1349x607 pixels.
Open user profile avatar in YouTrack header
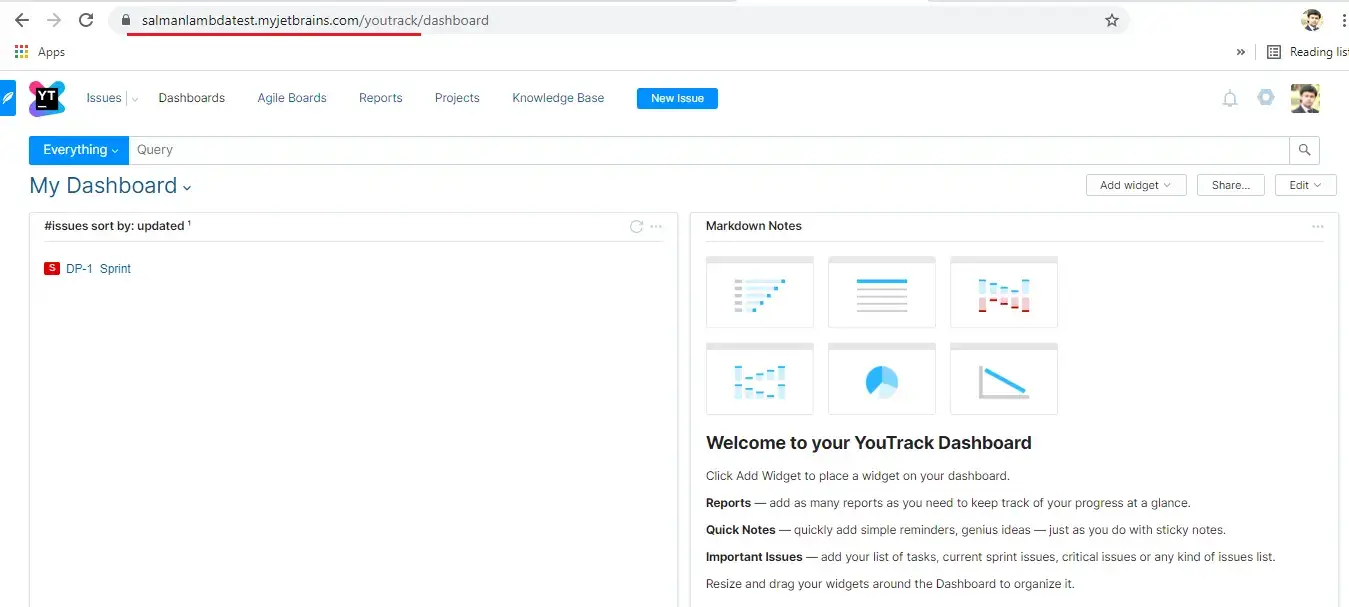pyautogui.click(x=1305, y=98)
